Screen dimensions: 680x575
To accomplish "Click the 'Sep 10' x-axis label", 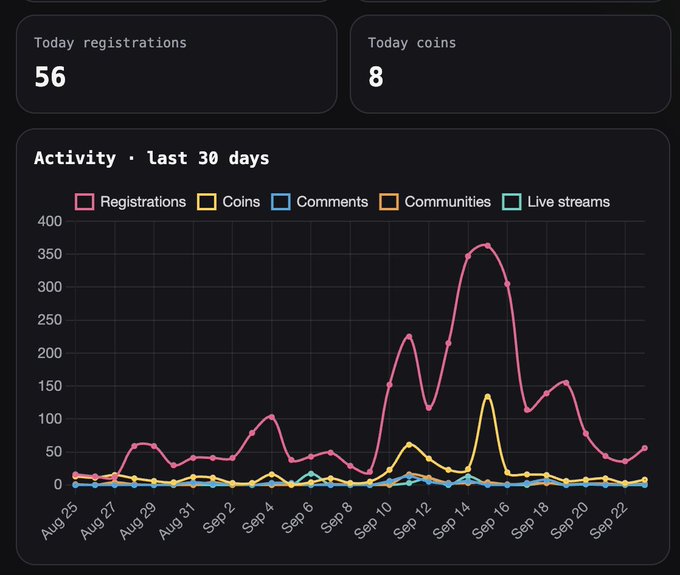I will [x=373, y=521].
